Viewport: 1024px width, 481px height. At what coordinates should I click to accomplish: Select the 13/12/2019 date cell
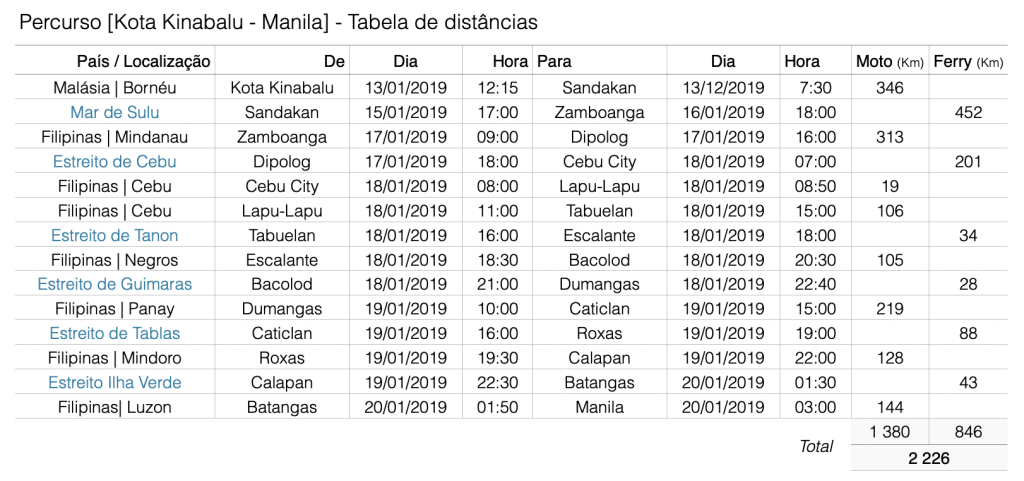pos(723,88)
